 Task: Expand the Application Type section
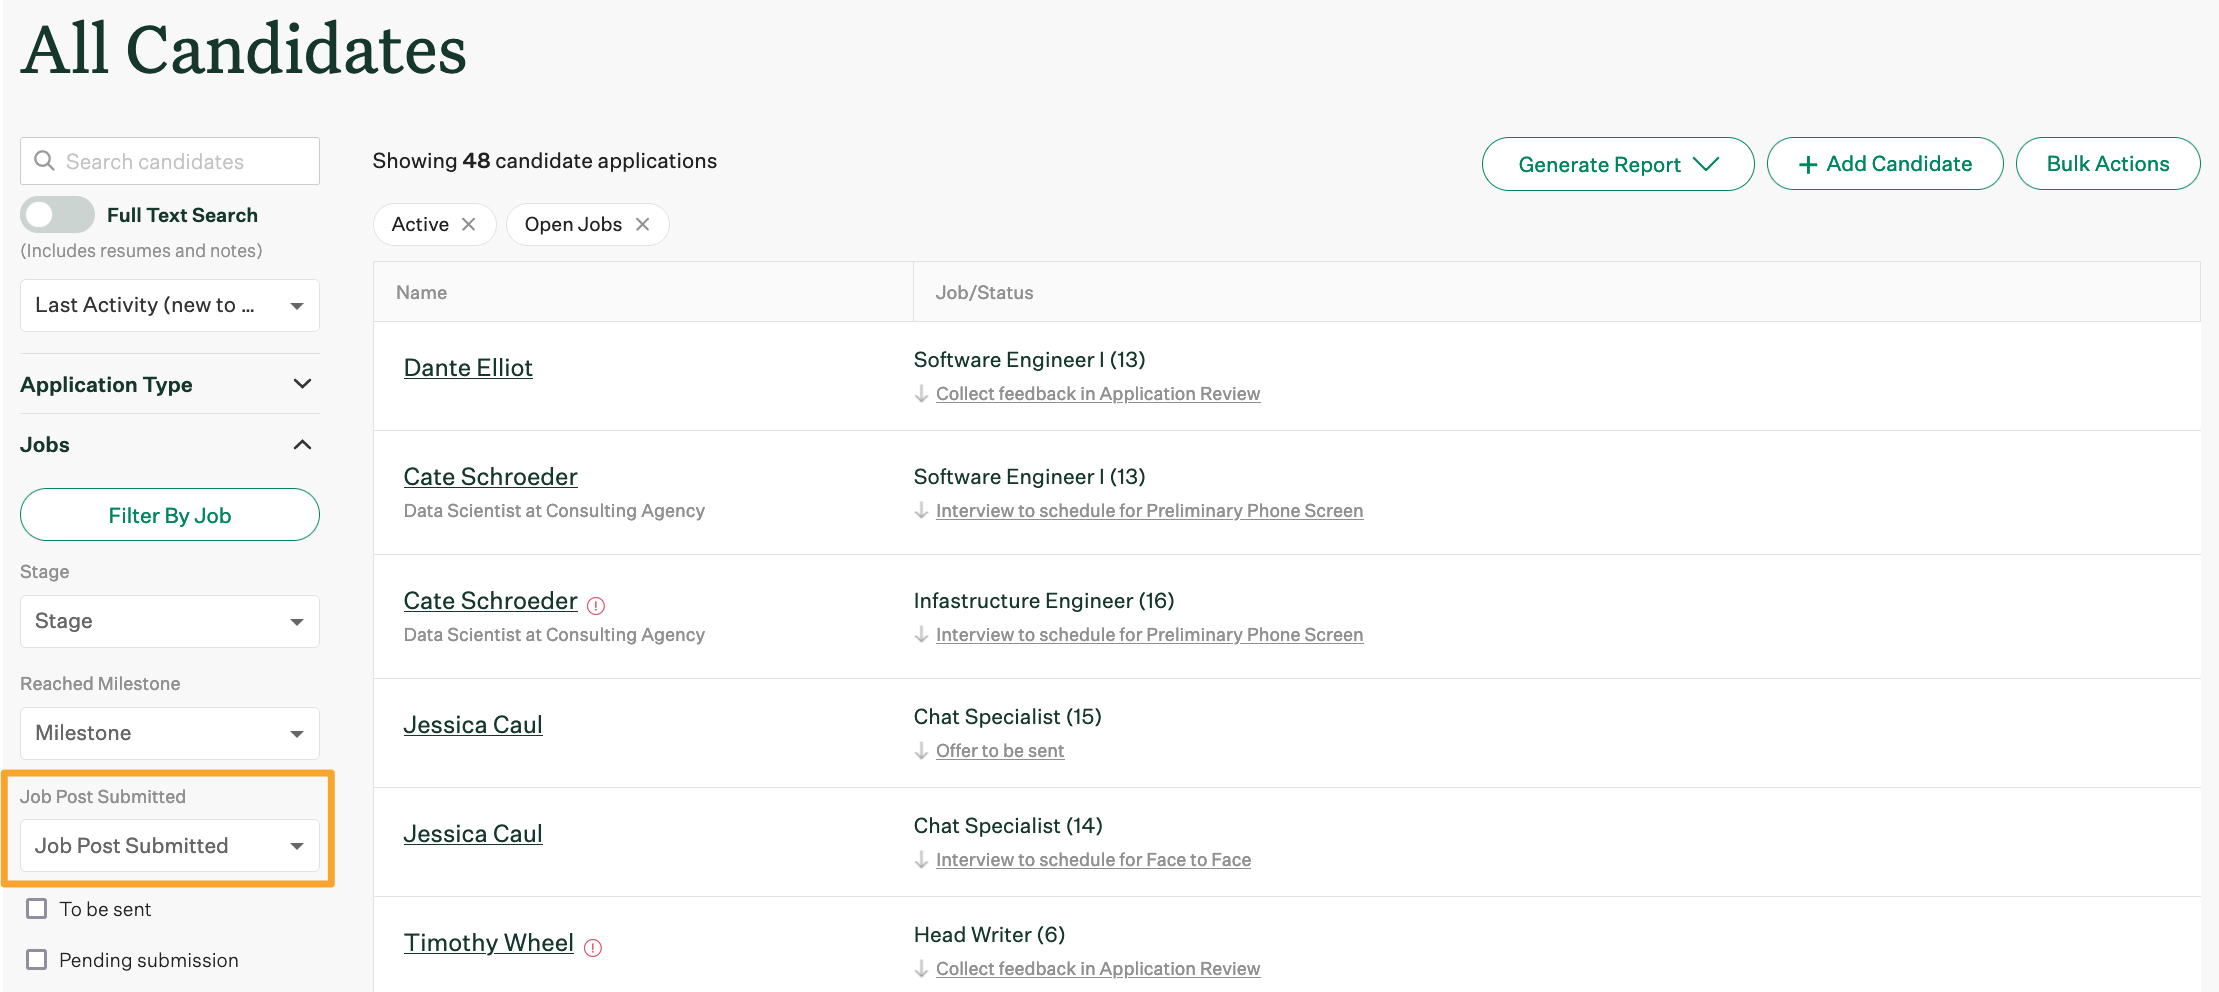303,383
